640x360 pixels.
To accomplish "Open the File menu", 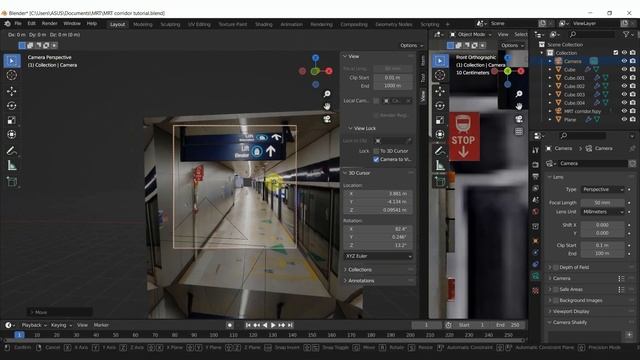I will [18, 24].
